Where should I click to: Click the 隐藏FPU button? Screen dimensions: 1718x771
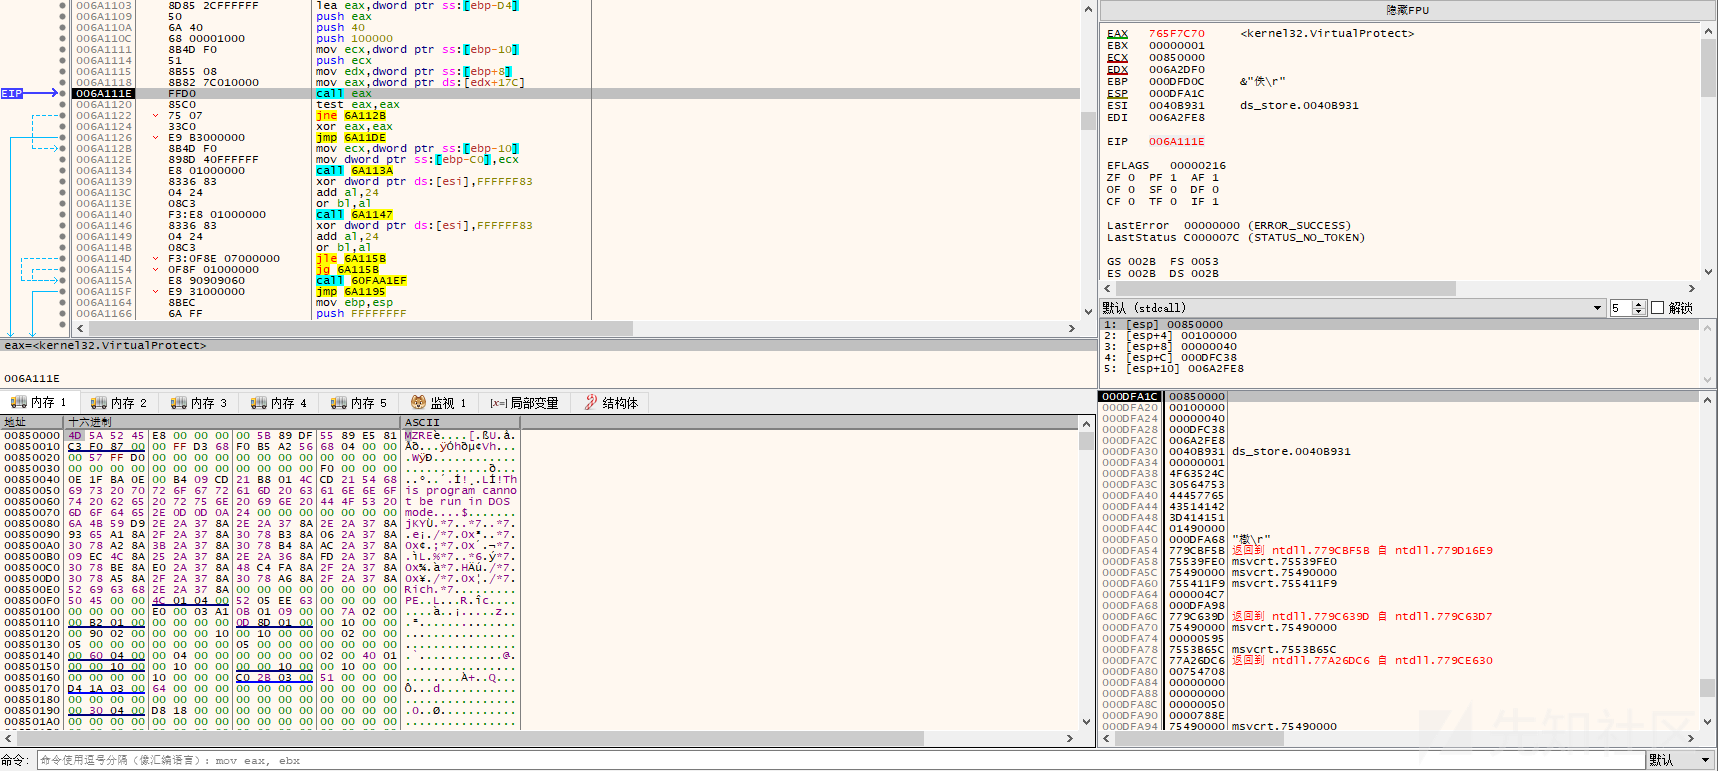click(1407, 10)
